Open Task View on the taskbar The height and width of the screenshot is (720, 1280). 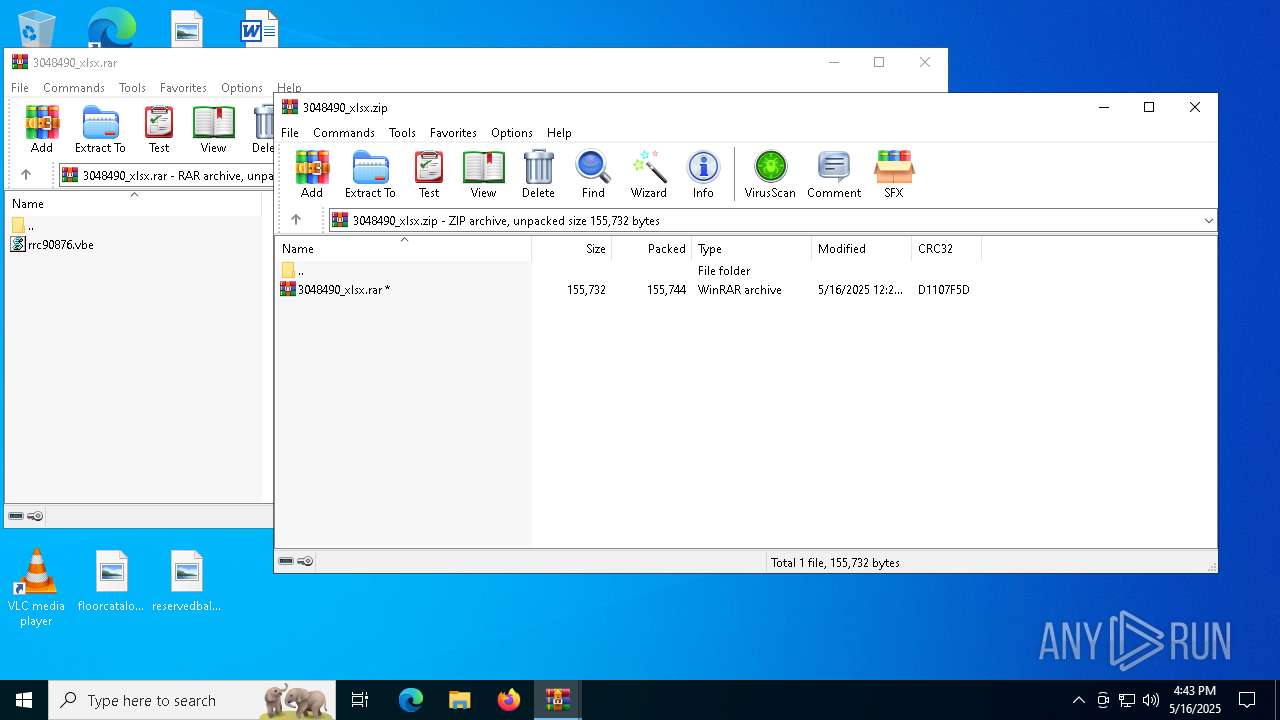pos(360,700)
